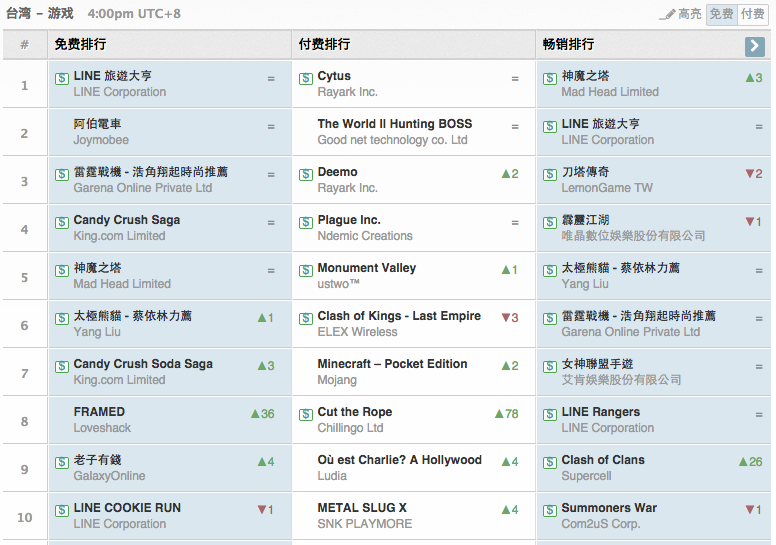Click the next arrow in 畅销排行 header

(x=754, y=46)
